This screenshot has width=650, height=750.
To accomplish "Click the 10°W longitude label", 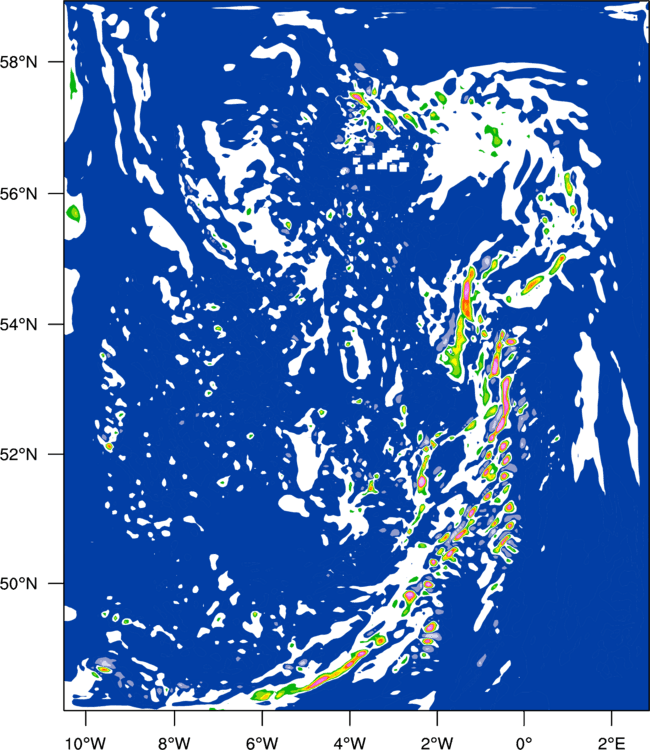I will (x=86, y=743).
